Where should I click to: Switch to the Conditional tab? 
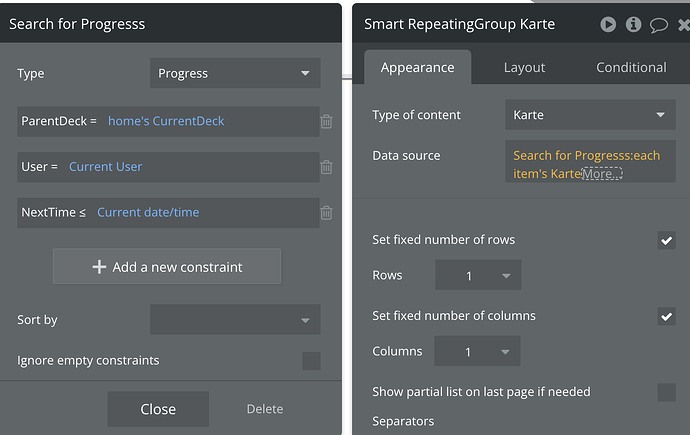[631, 68]
